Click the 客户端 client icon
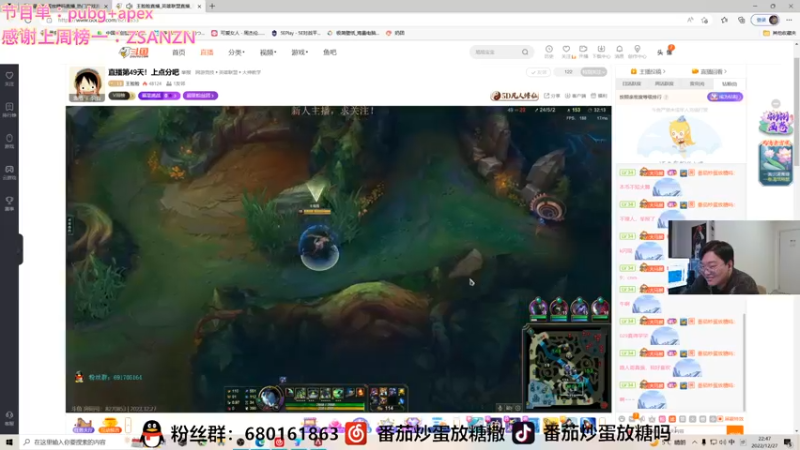The image size is (800, 450). pos(576,95)
